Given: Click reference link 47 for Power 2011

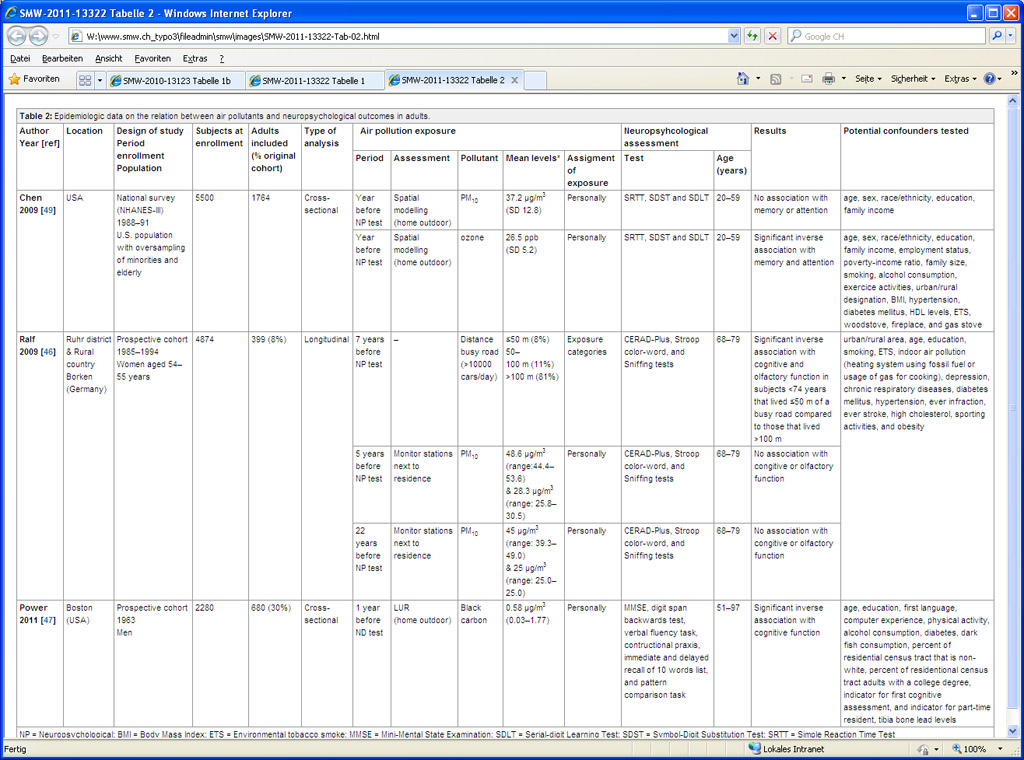Looking at the screenshot, I should [x=48, y=621].
